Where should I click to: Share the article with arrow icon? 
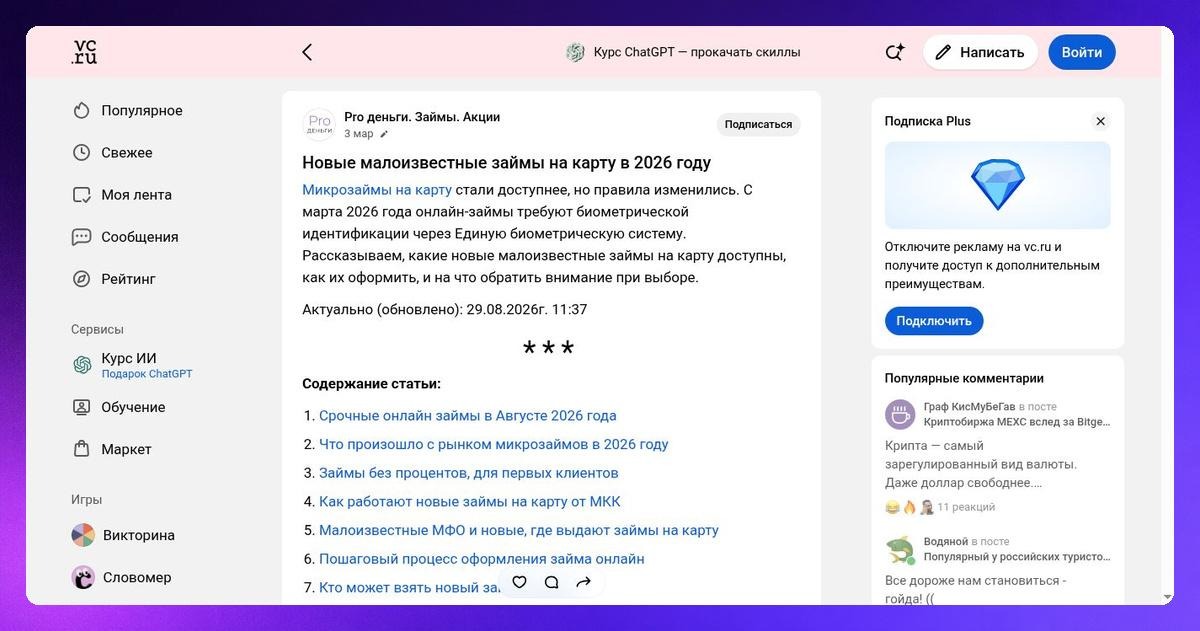[x=584, y=582]
